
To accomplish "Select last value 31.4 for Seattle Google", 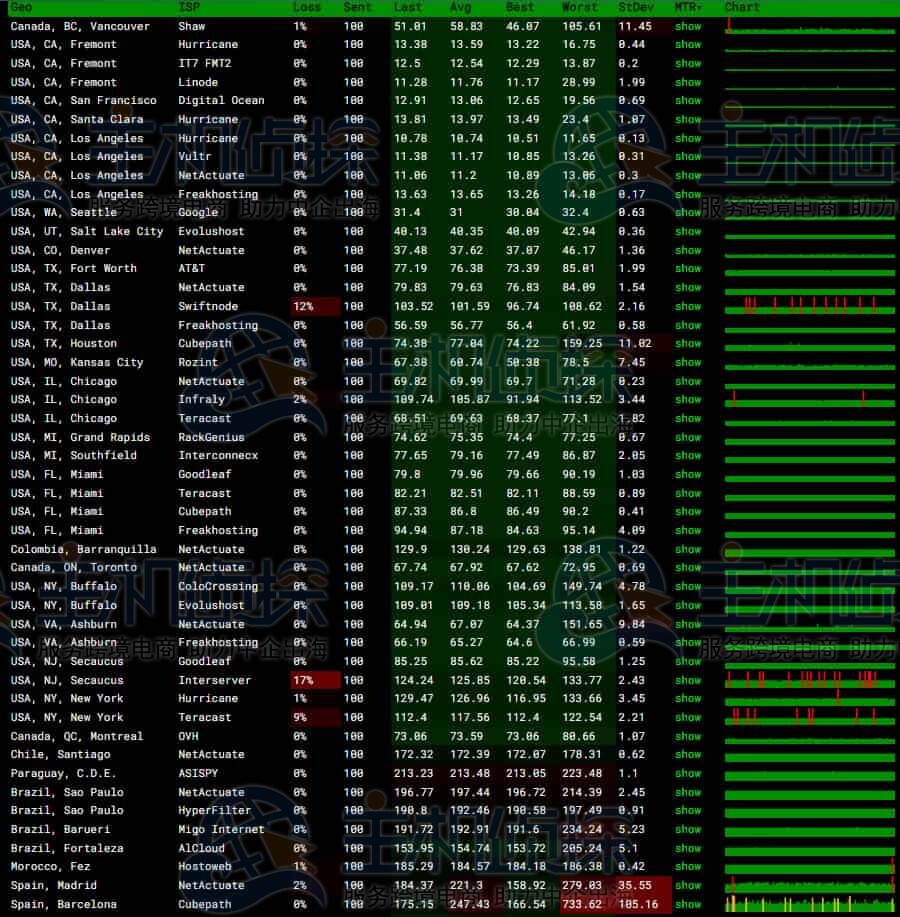I will [407, 212].
